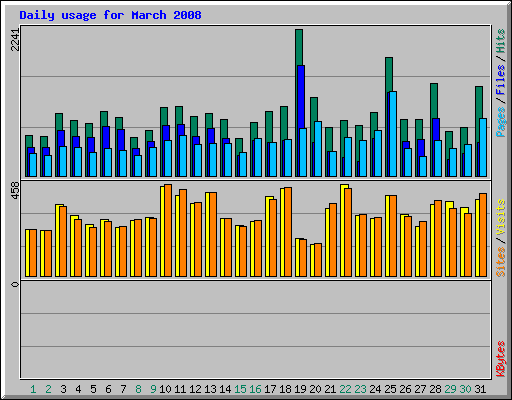512x400 pixels.
Task: Select day 4 on the x-axis
Action: click(x=78, y=389)
